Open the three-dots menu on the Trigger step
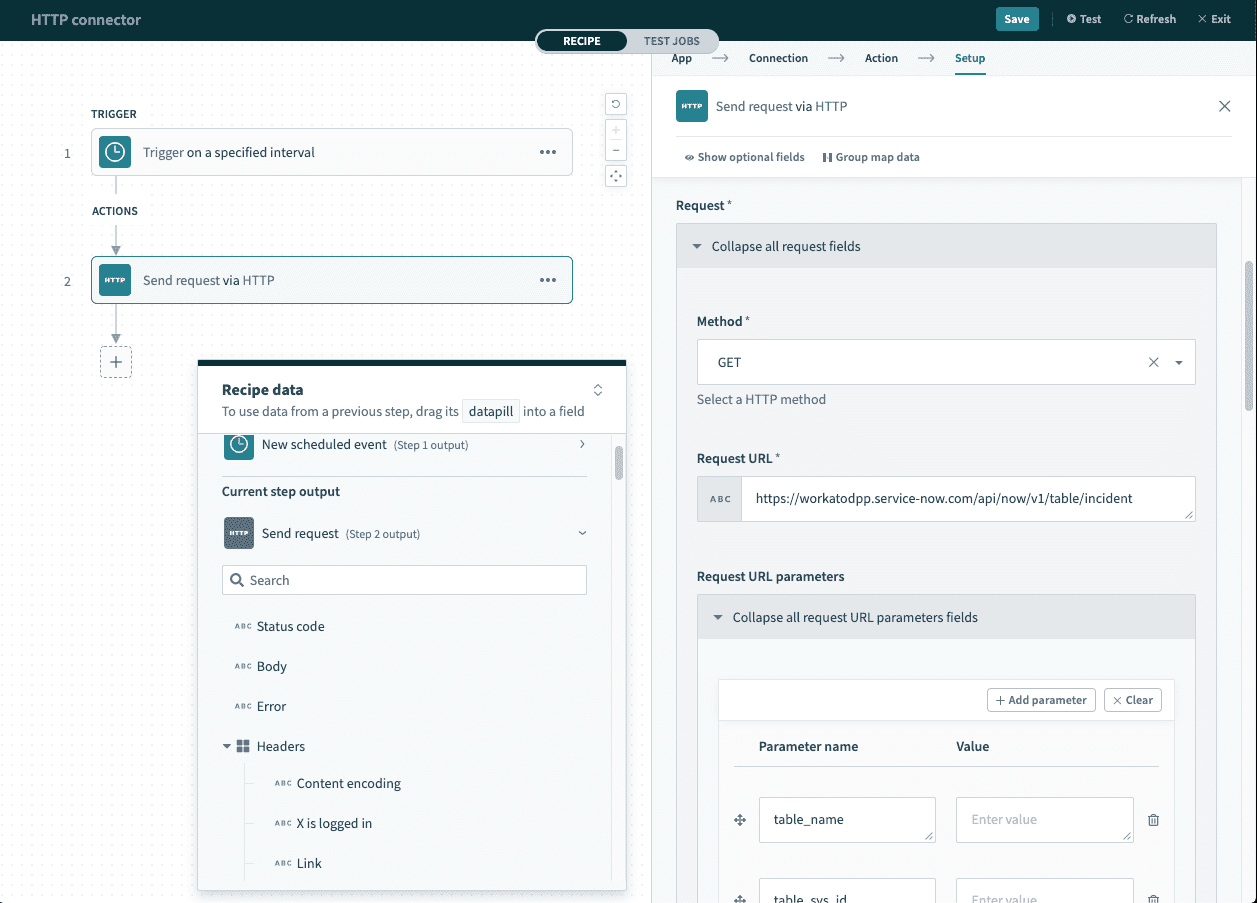The image size is (1257, 903). 548,153
